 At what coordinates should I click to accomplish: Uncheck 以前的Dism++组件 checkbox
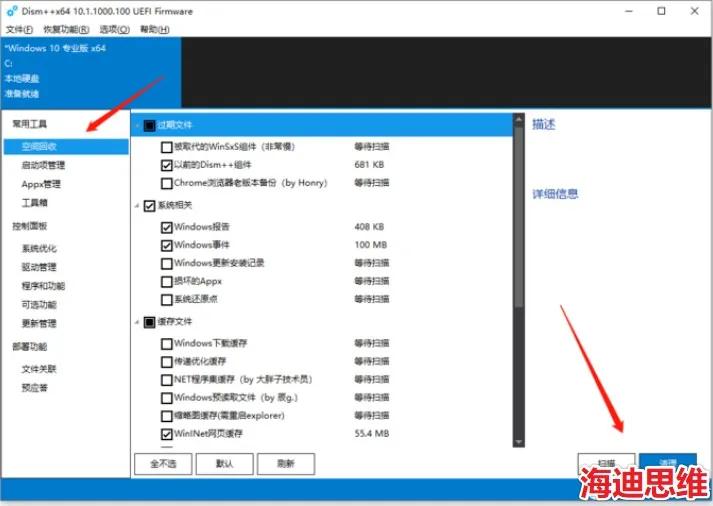click(x=167, y=165)
